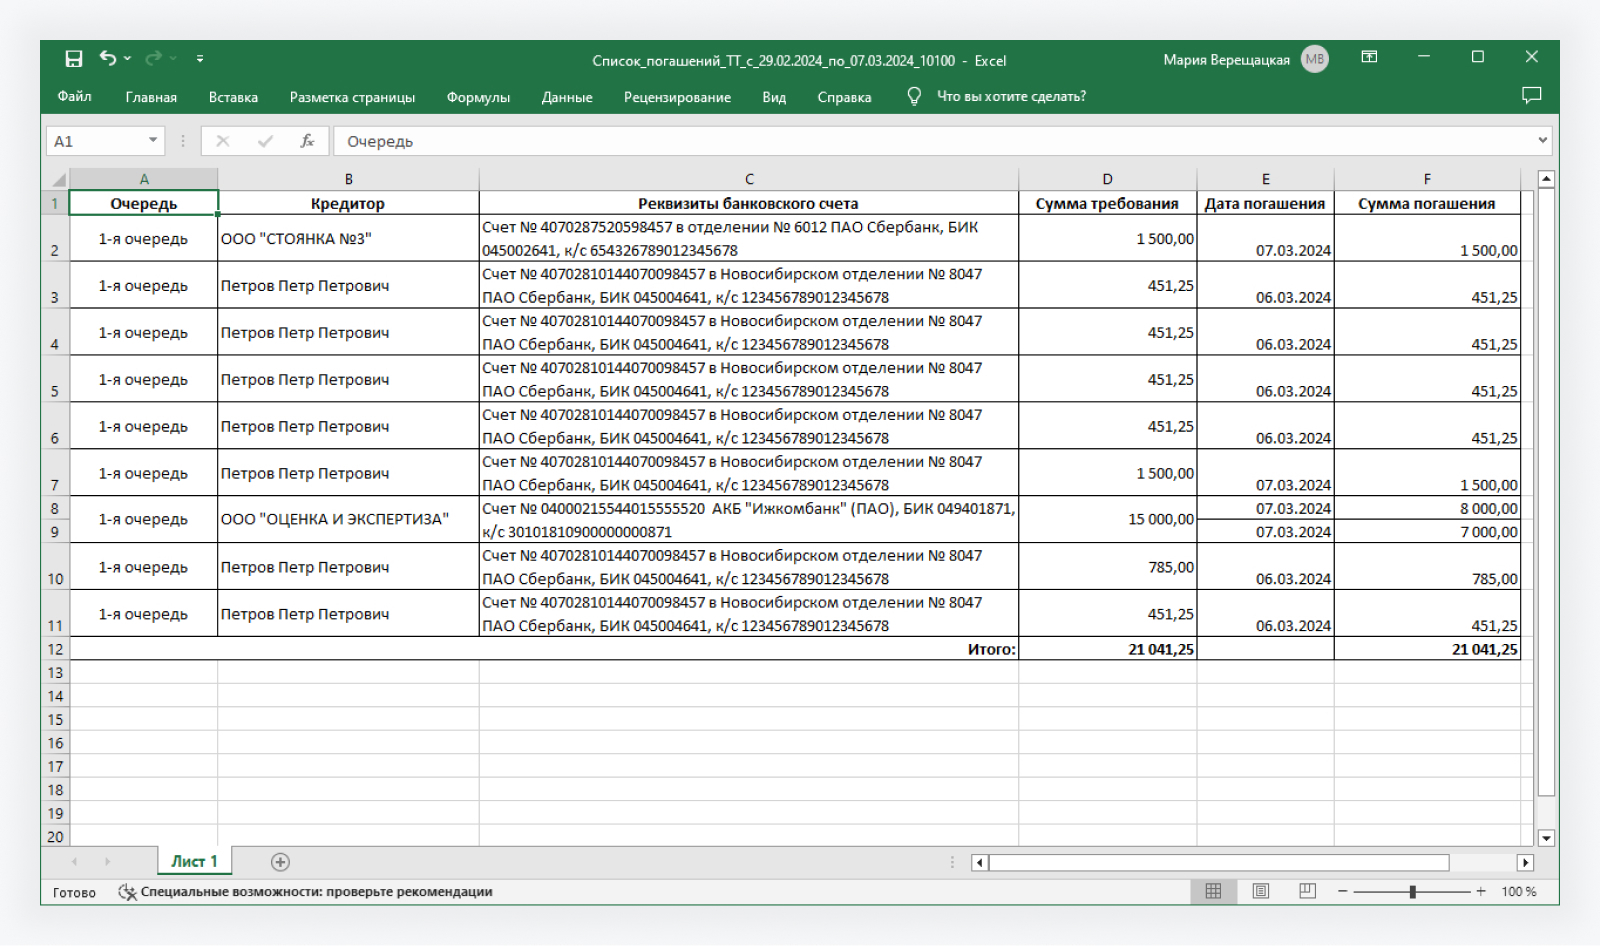
Task: Open the Undo history dropdown arrow
Action: (128, 59)
